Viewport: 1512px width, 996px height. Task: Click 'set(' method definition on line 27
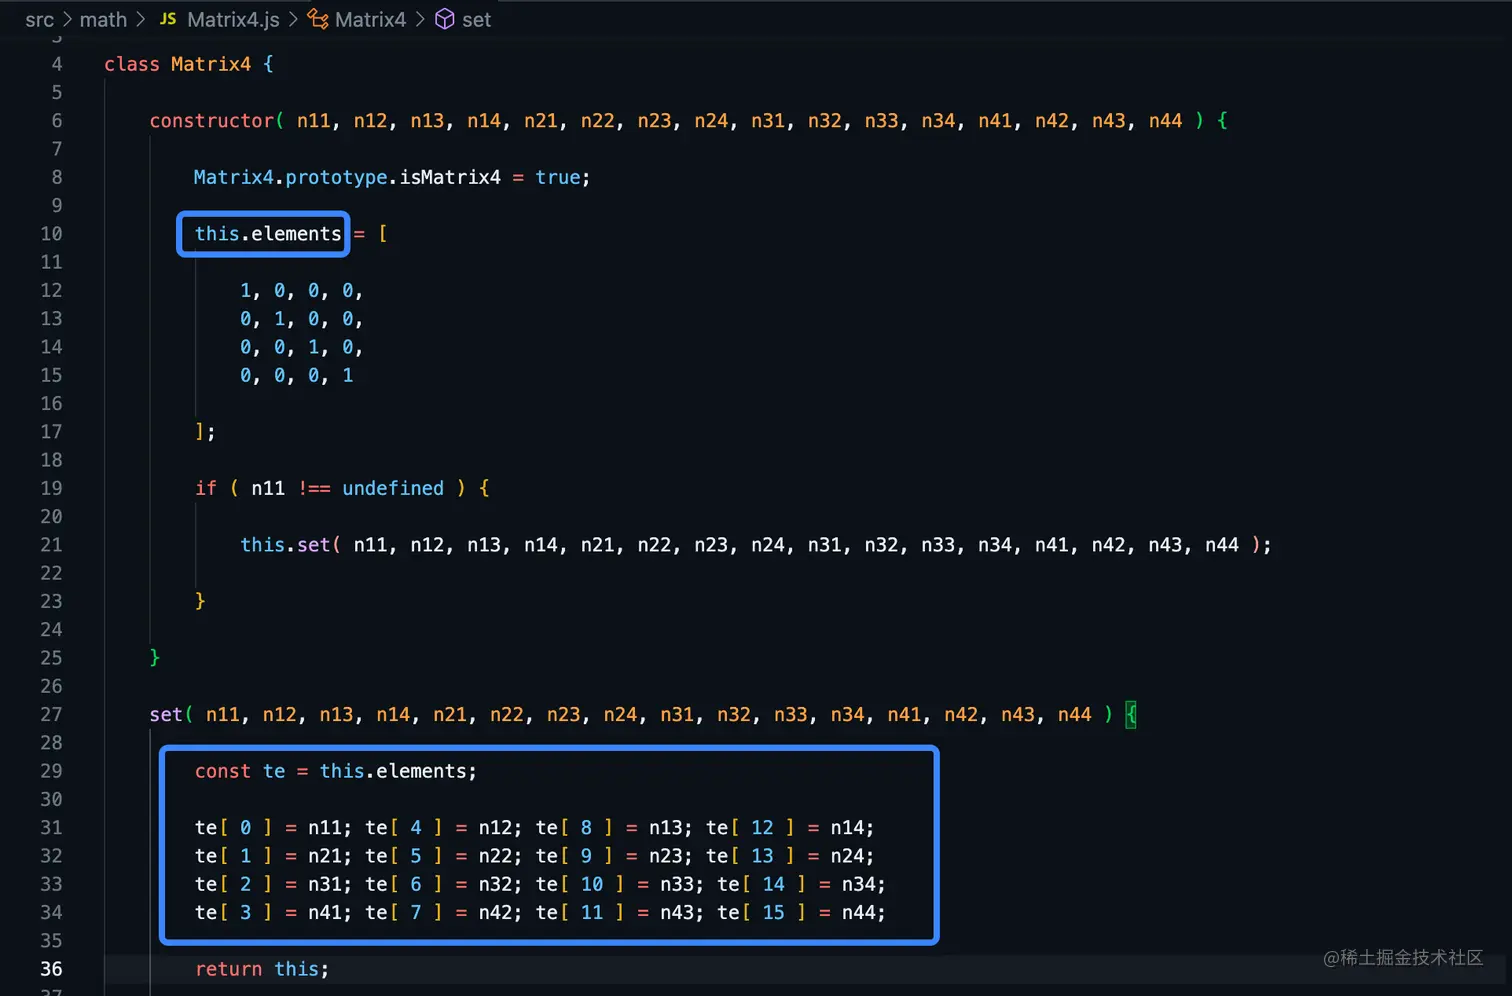click(x=171, y=715)
